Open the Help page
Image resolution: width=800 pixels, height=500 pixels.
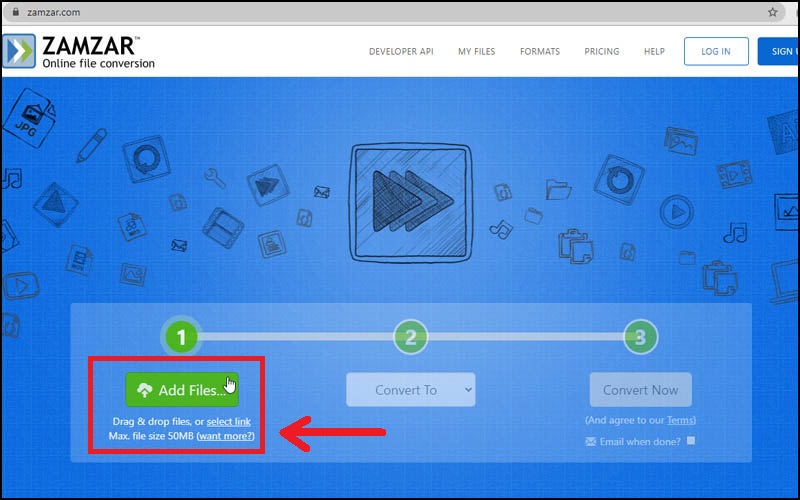[x=654, y=52]
